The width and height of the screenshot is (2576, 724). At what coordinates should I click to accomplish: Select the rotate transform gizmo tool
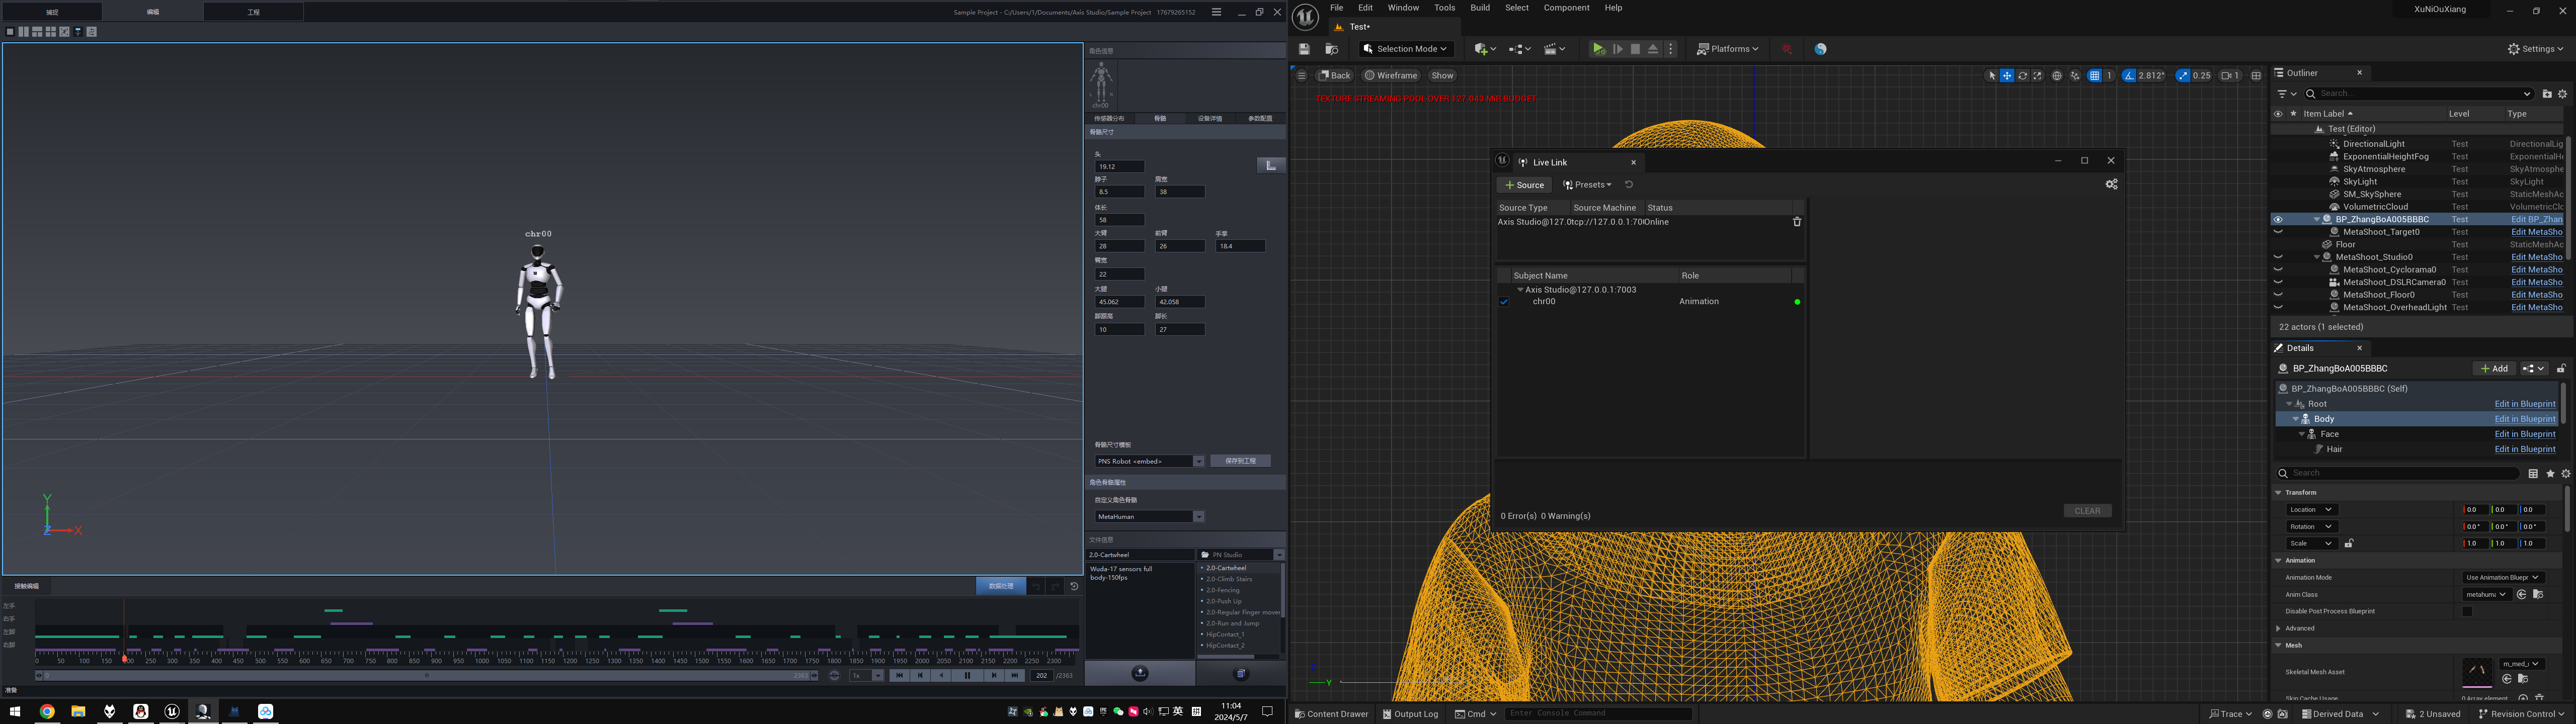point(2022,76)
